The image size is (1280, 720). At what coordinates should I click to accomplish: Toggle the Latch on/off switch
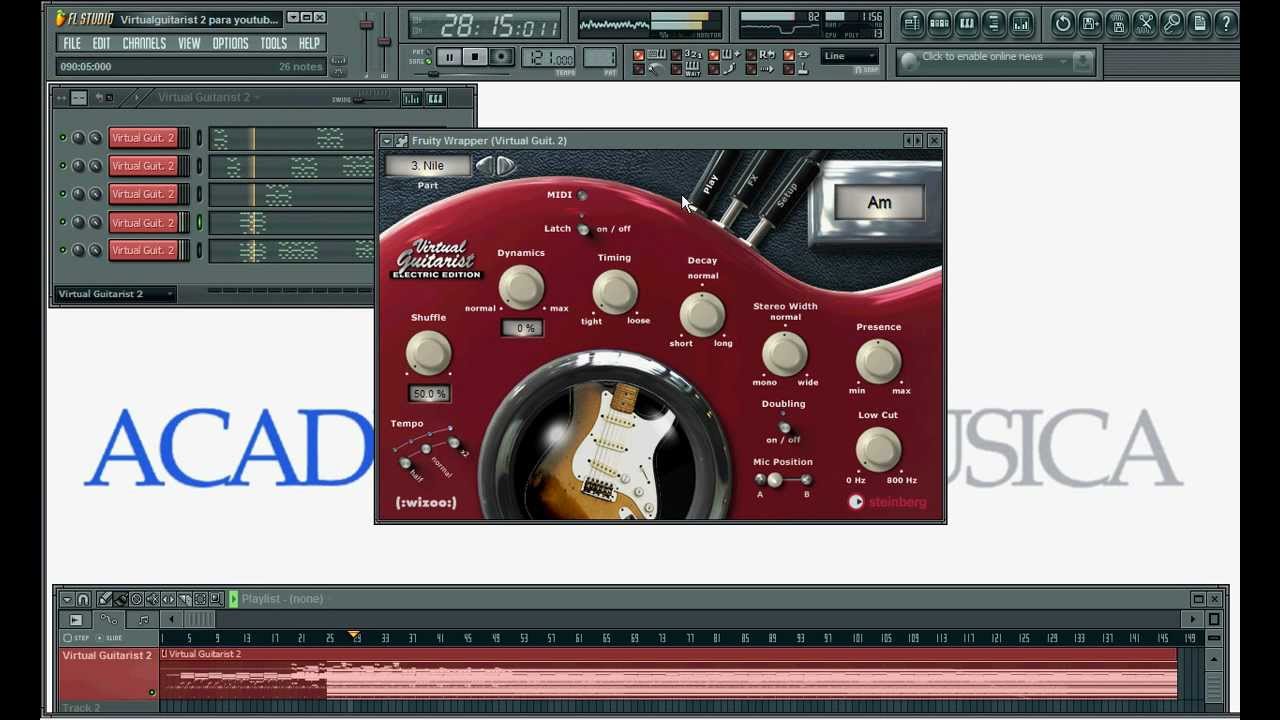[x=583, y=229]
